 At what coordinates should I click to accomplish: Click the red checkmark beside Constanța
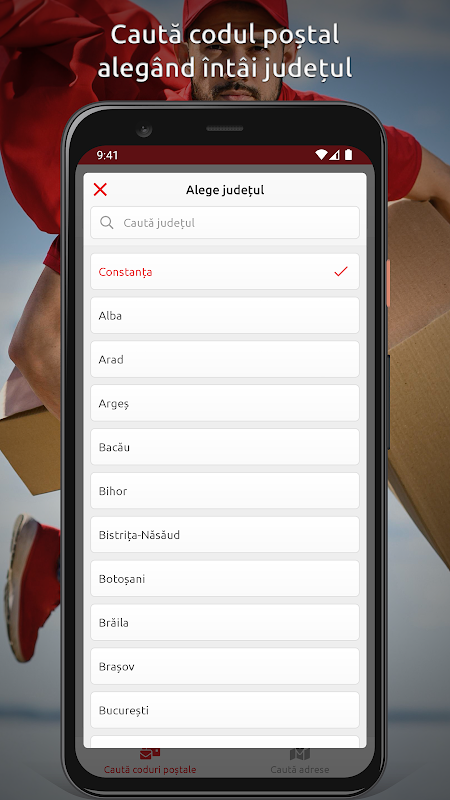click(x=341, y=271)
